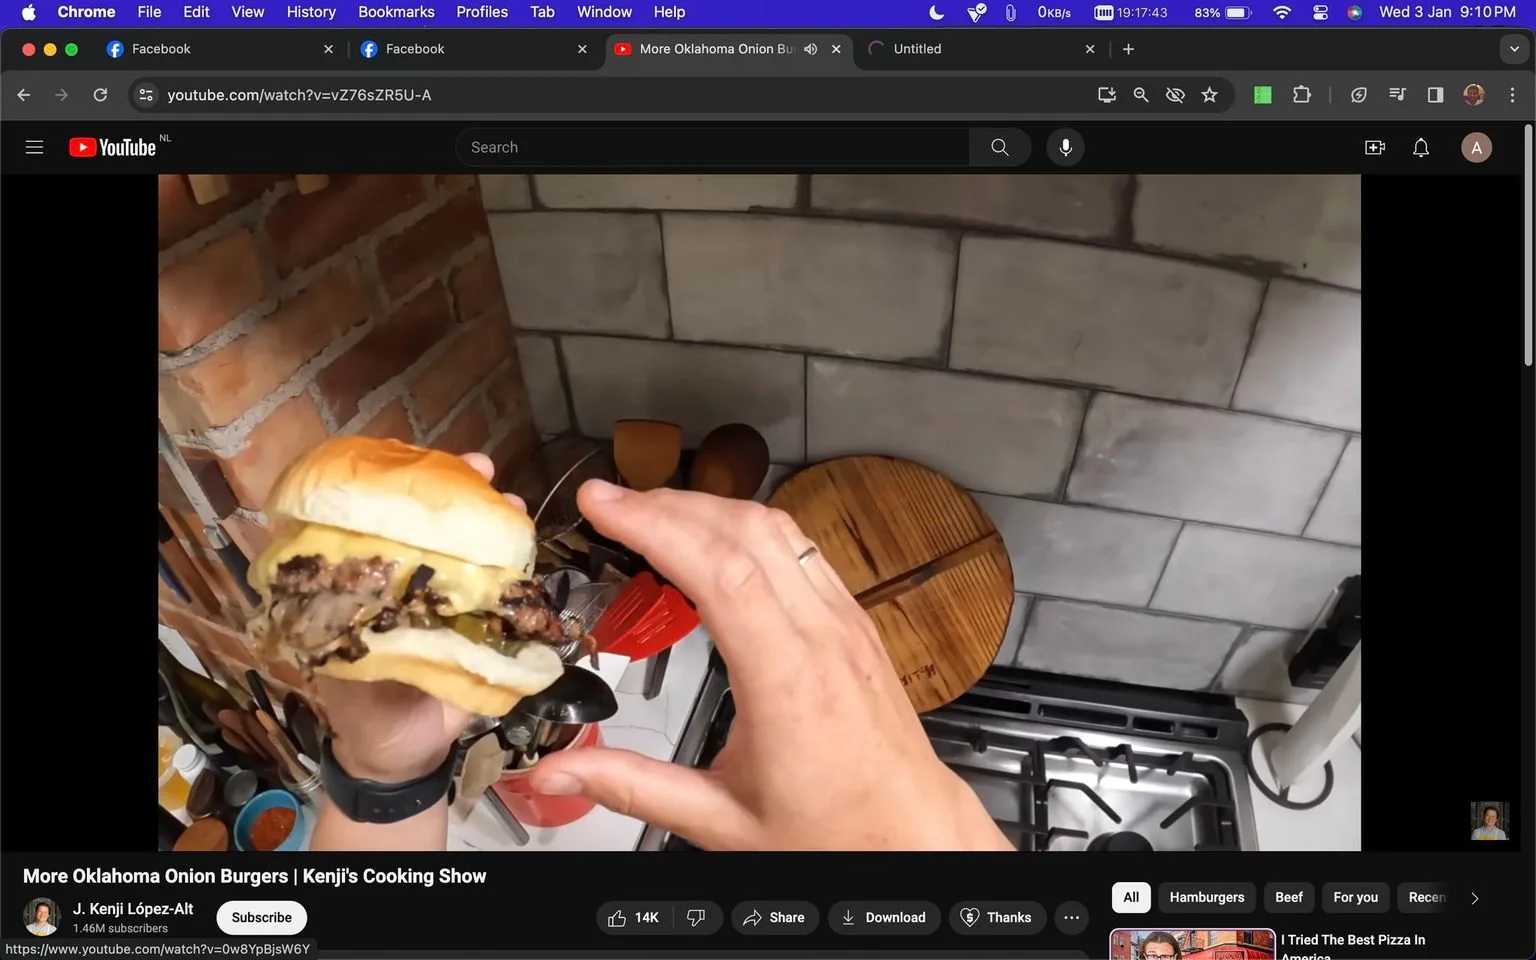
Task: Select the Hamburgers filter chip
Action: click(1207, 897)
